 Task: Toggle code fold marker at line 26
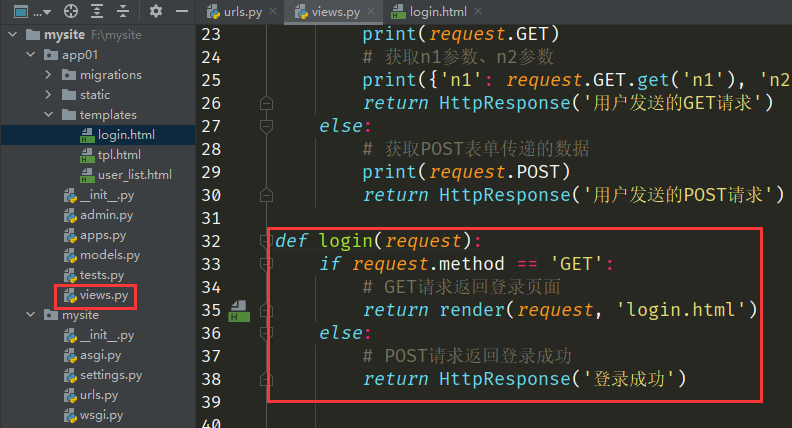pyautogui.click(x=266, y=103)
